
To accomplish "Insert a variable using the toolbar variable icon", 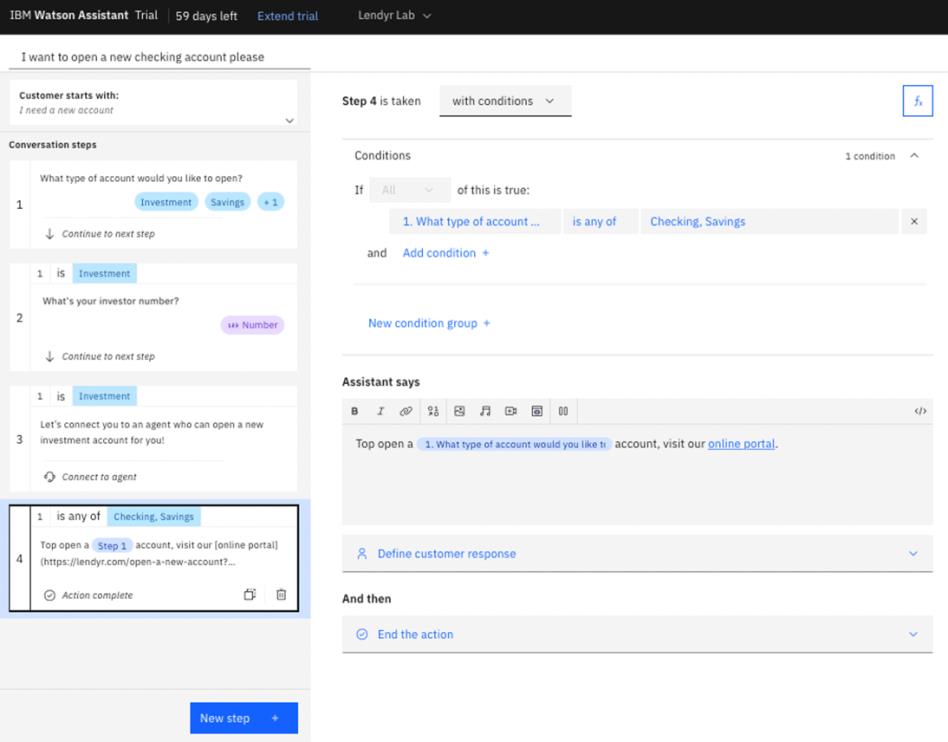I will [x=433, y=411].
